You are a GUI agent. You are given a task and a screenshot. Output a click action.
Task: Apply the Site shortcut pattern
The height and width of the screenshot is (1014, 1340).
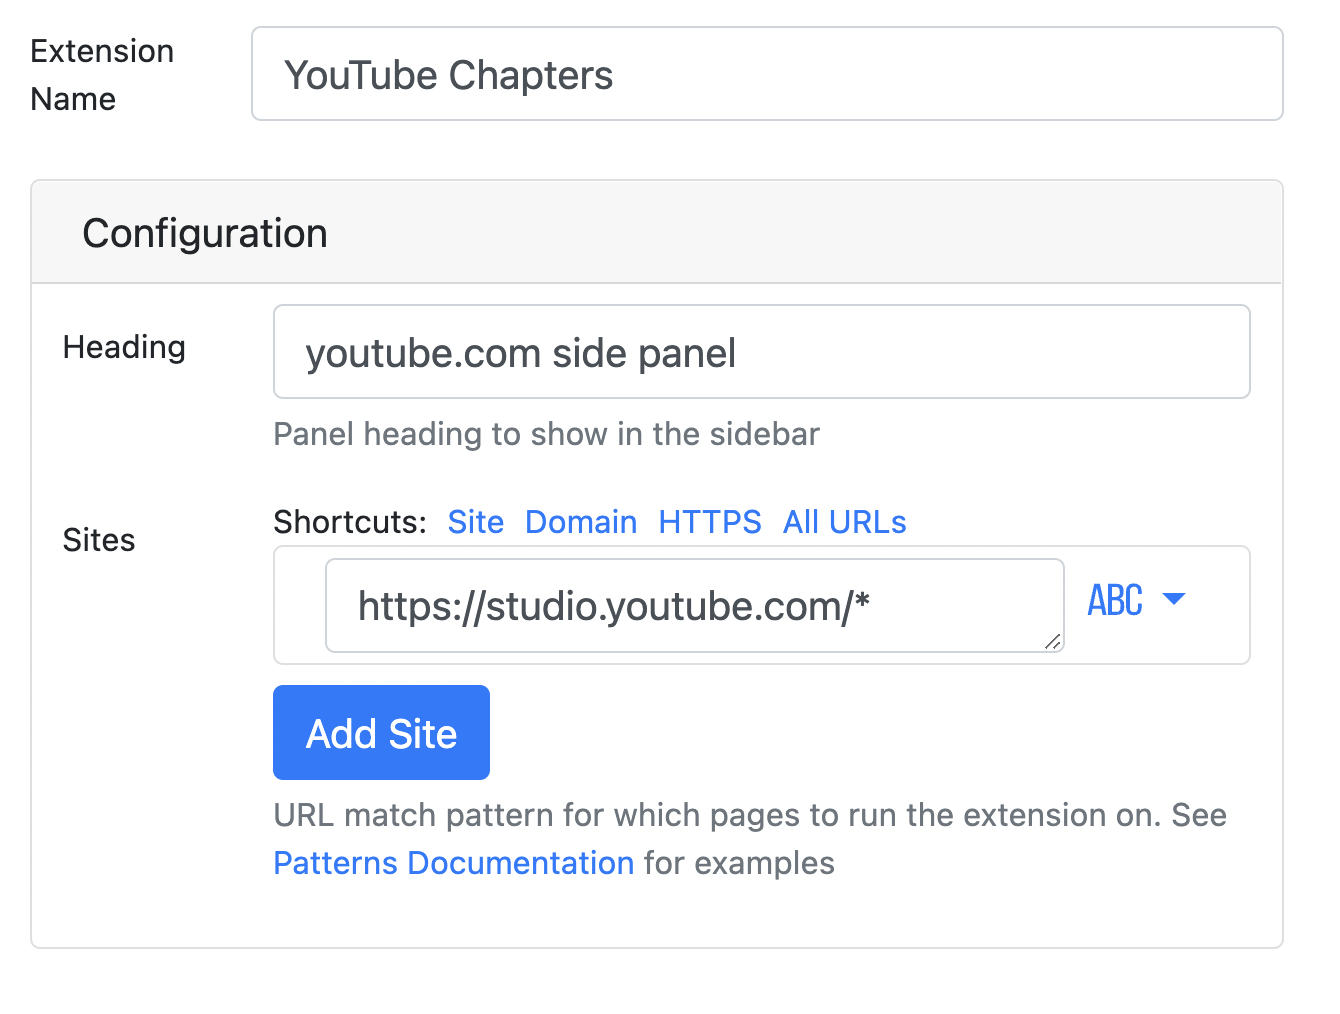coord(475,522)
